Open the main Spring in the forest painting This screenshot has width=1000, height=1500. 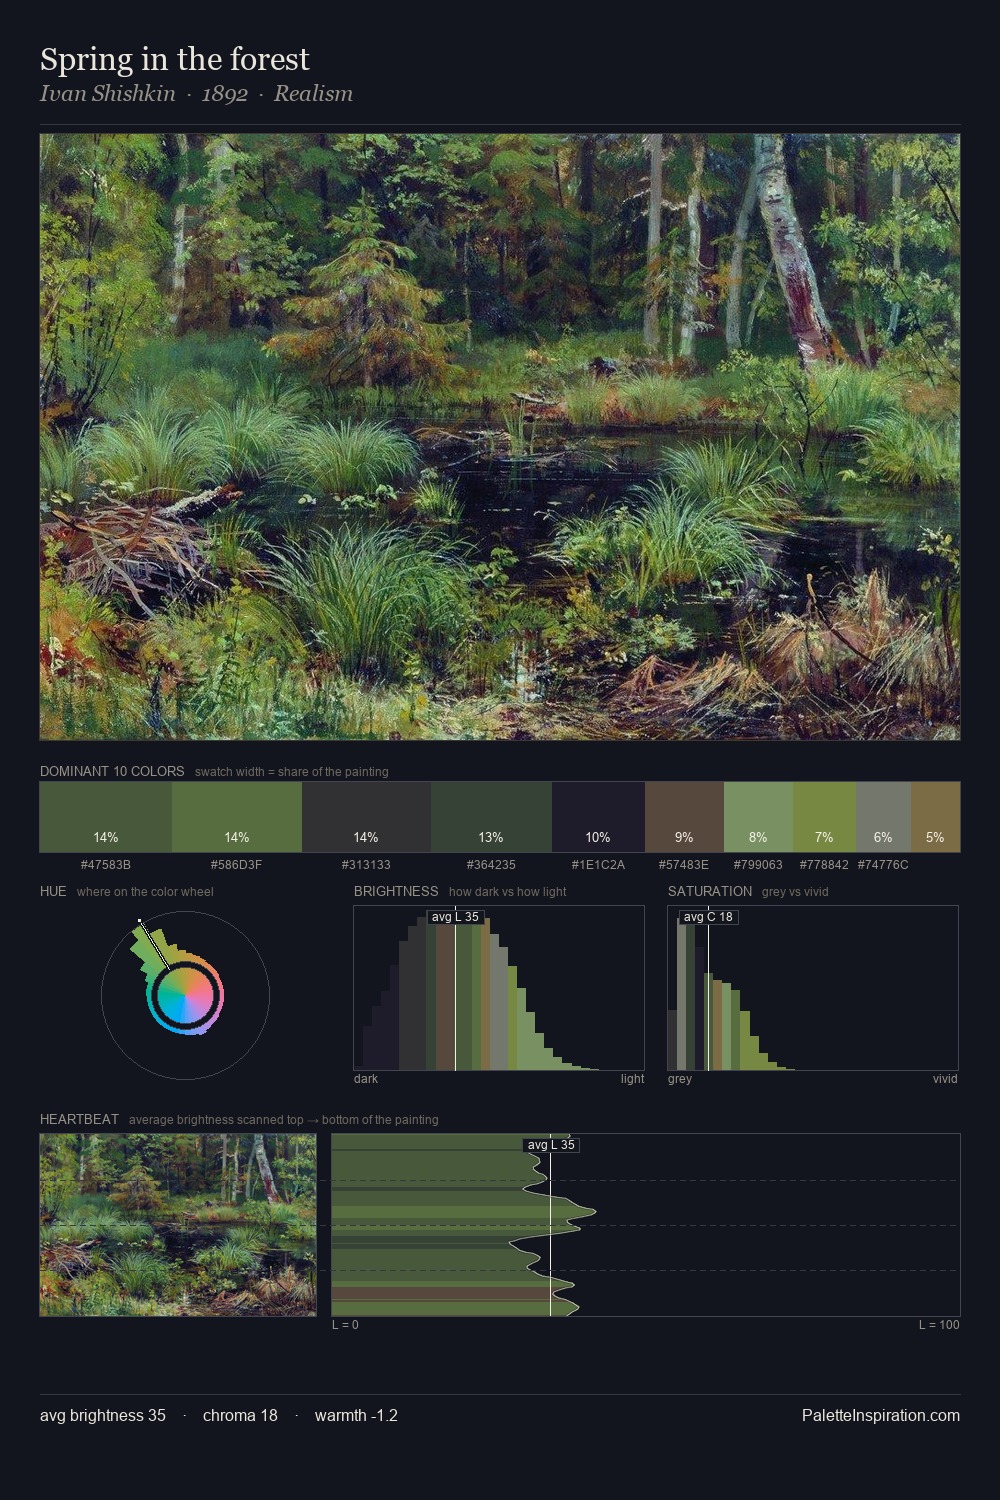[500, 437]
